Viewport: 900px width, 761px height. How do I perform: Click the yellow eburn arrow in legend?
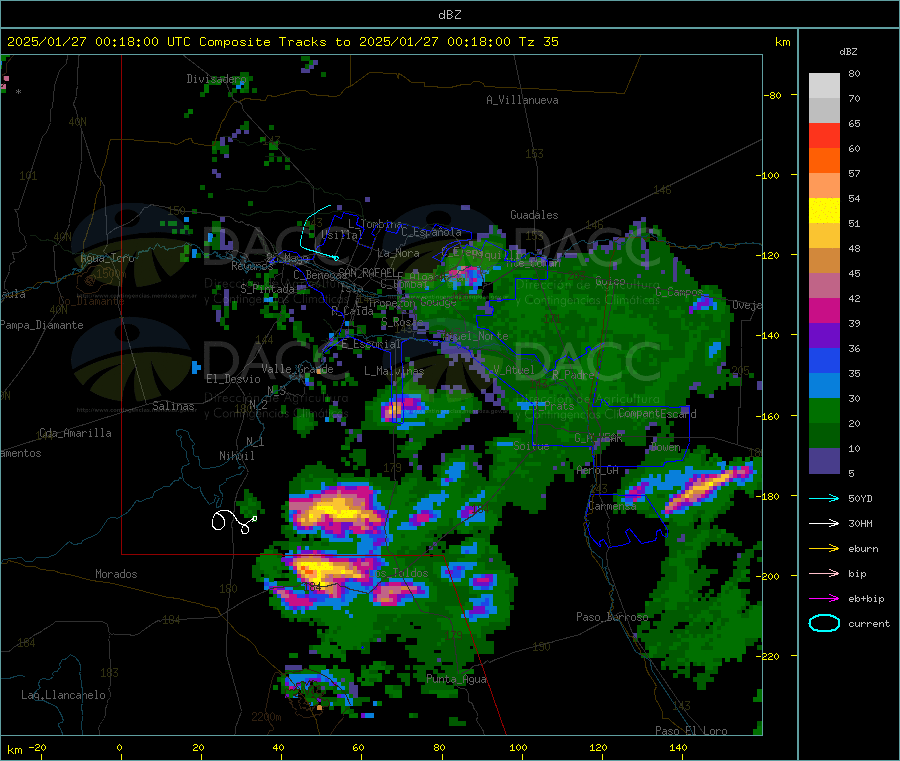click(824, 549)
